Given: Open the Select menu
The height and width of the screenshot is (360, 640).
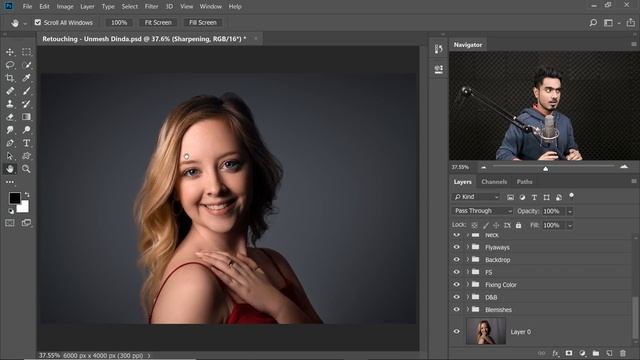Looking at the screenshot, I should click(129, 7).
